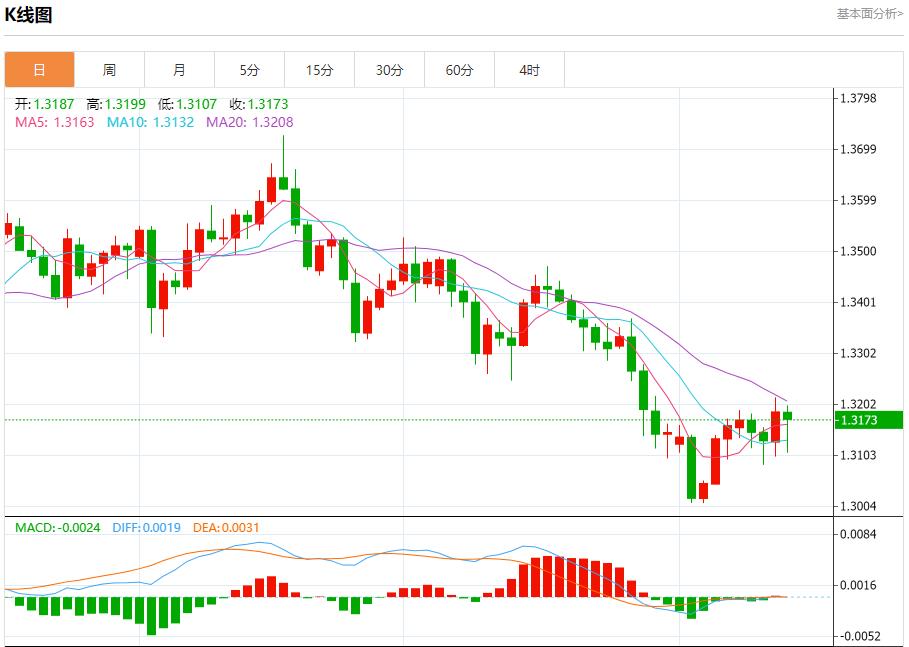Click the MA10 1.3132 indicator label
Image resolution: width=909 pixels, height=647 pixels.
[x=150, y=122]
